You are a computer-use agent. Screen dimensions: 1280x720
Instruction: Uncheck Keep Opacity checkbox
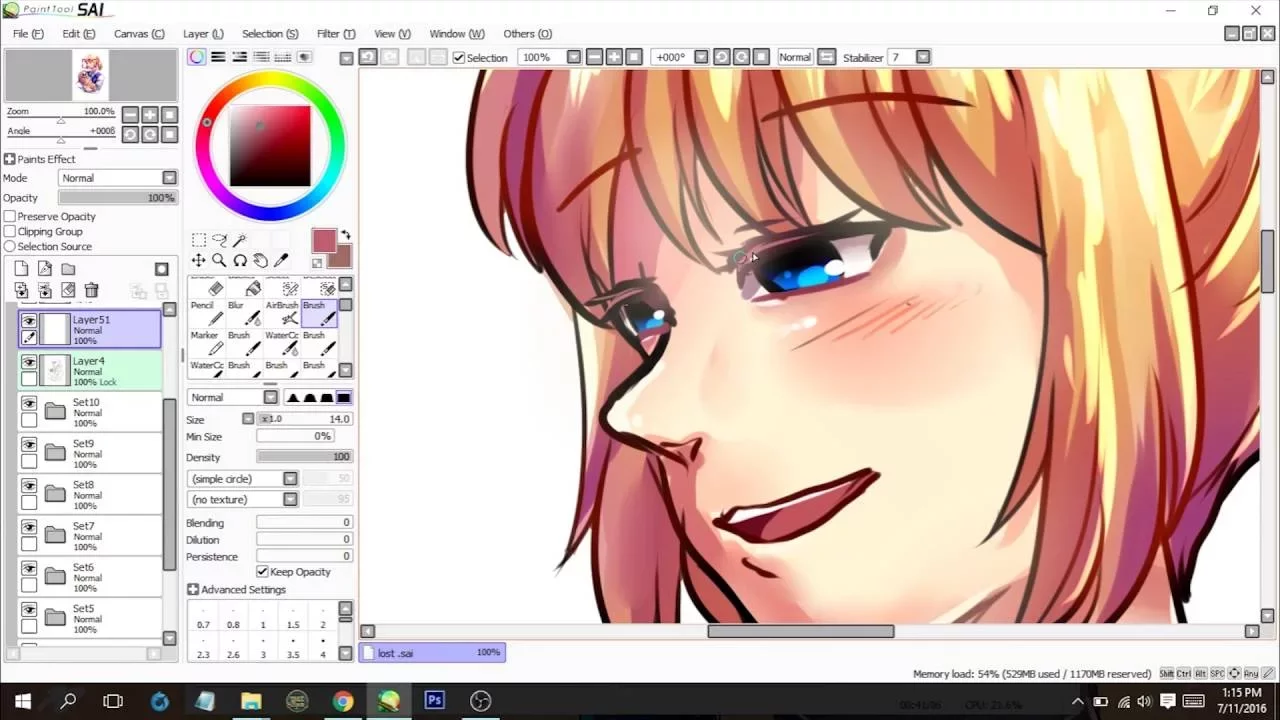pyautogui.click(x=262, y=571)
